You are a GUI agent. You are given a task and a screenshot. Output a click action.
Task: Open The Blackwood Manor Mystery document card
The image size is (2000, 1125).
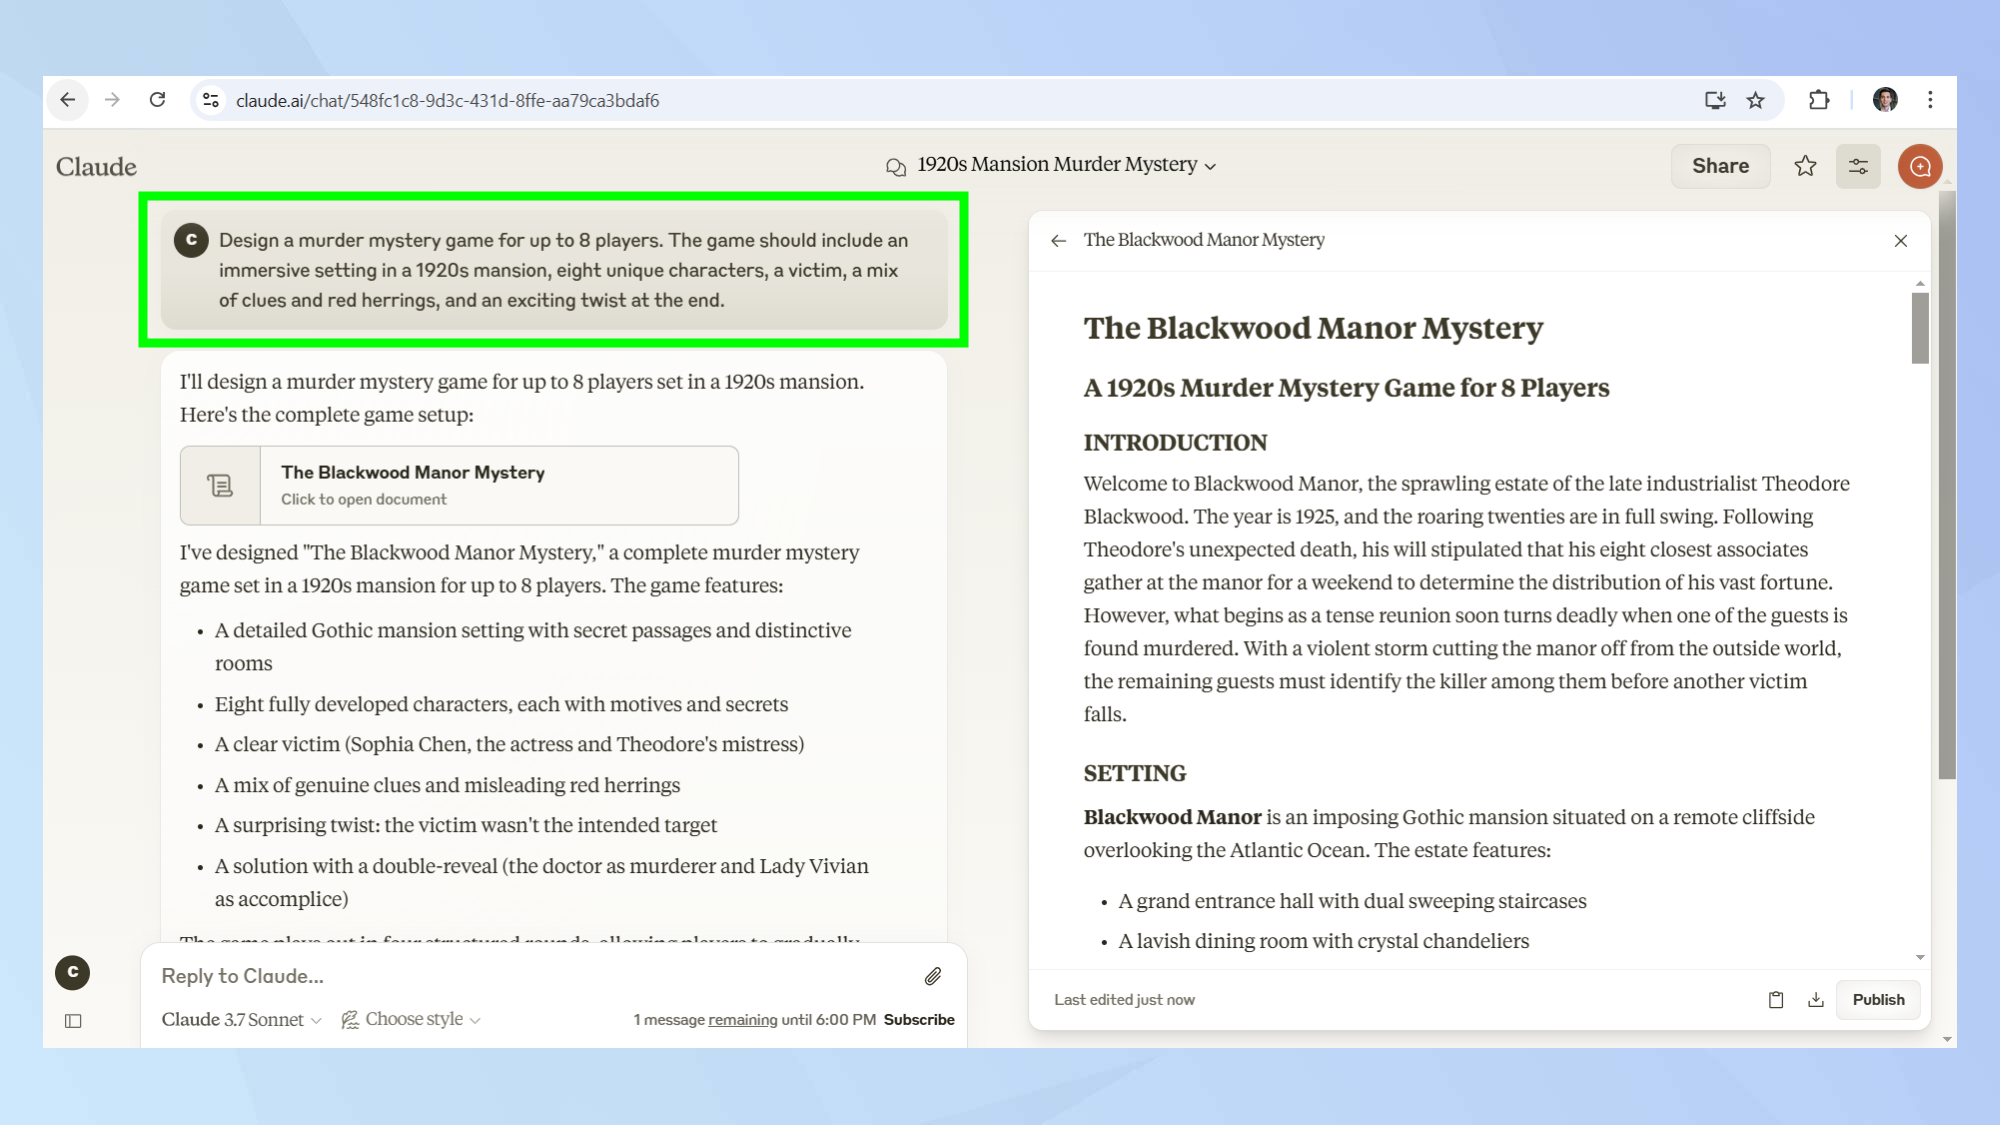[459, 485]
